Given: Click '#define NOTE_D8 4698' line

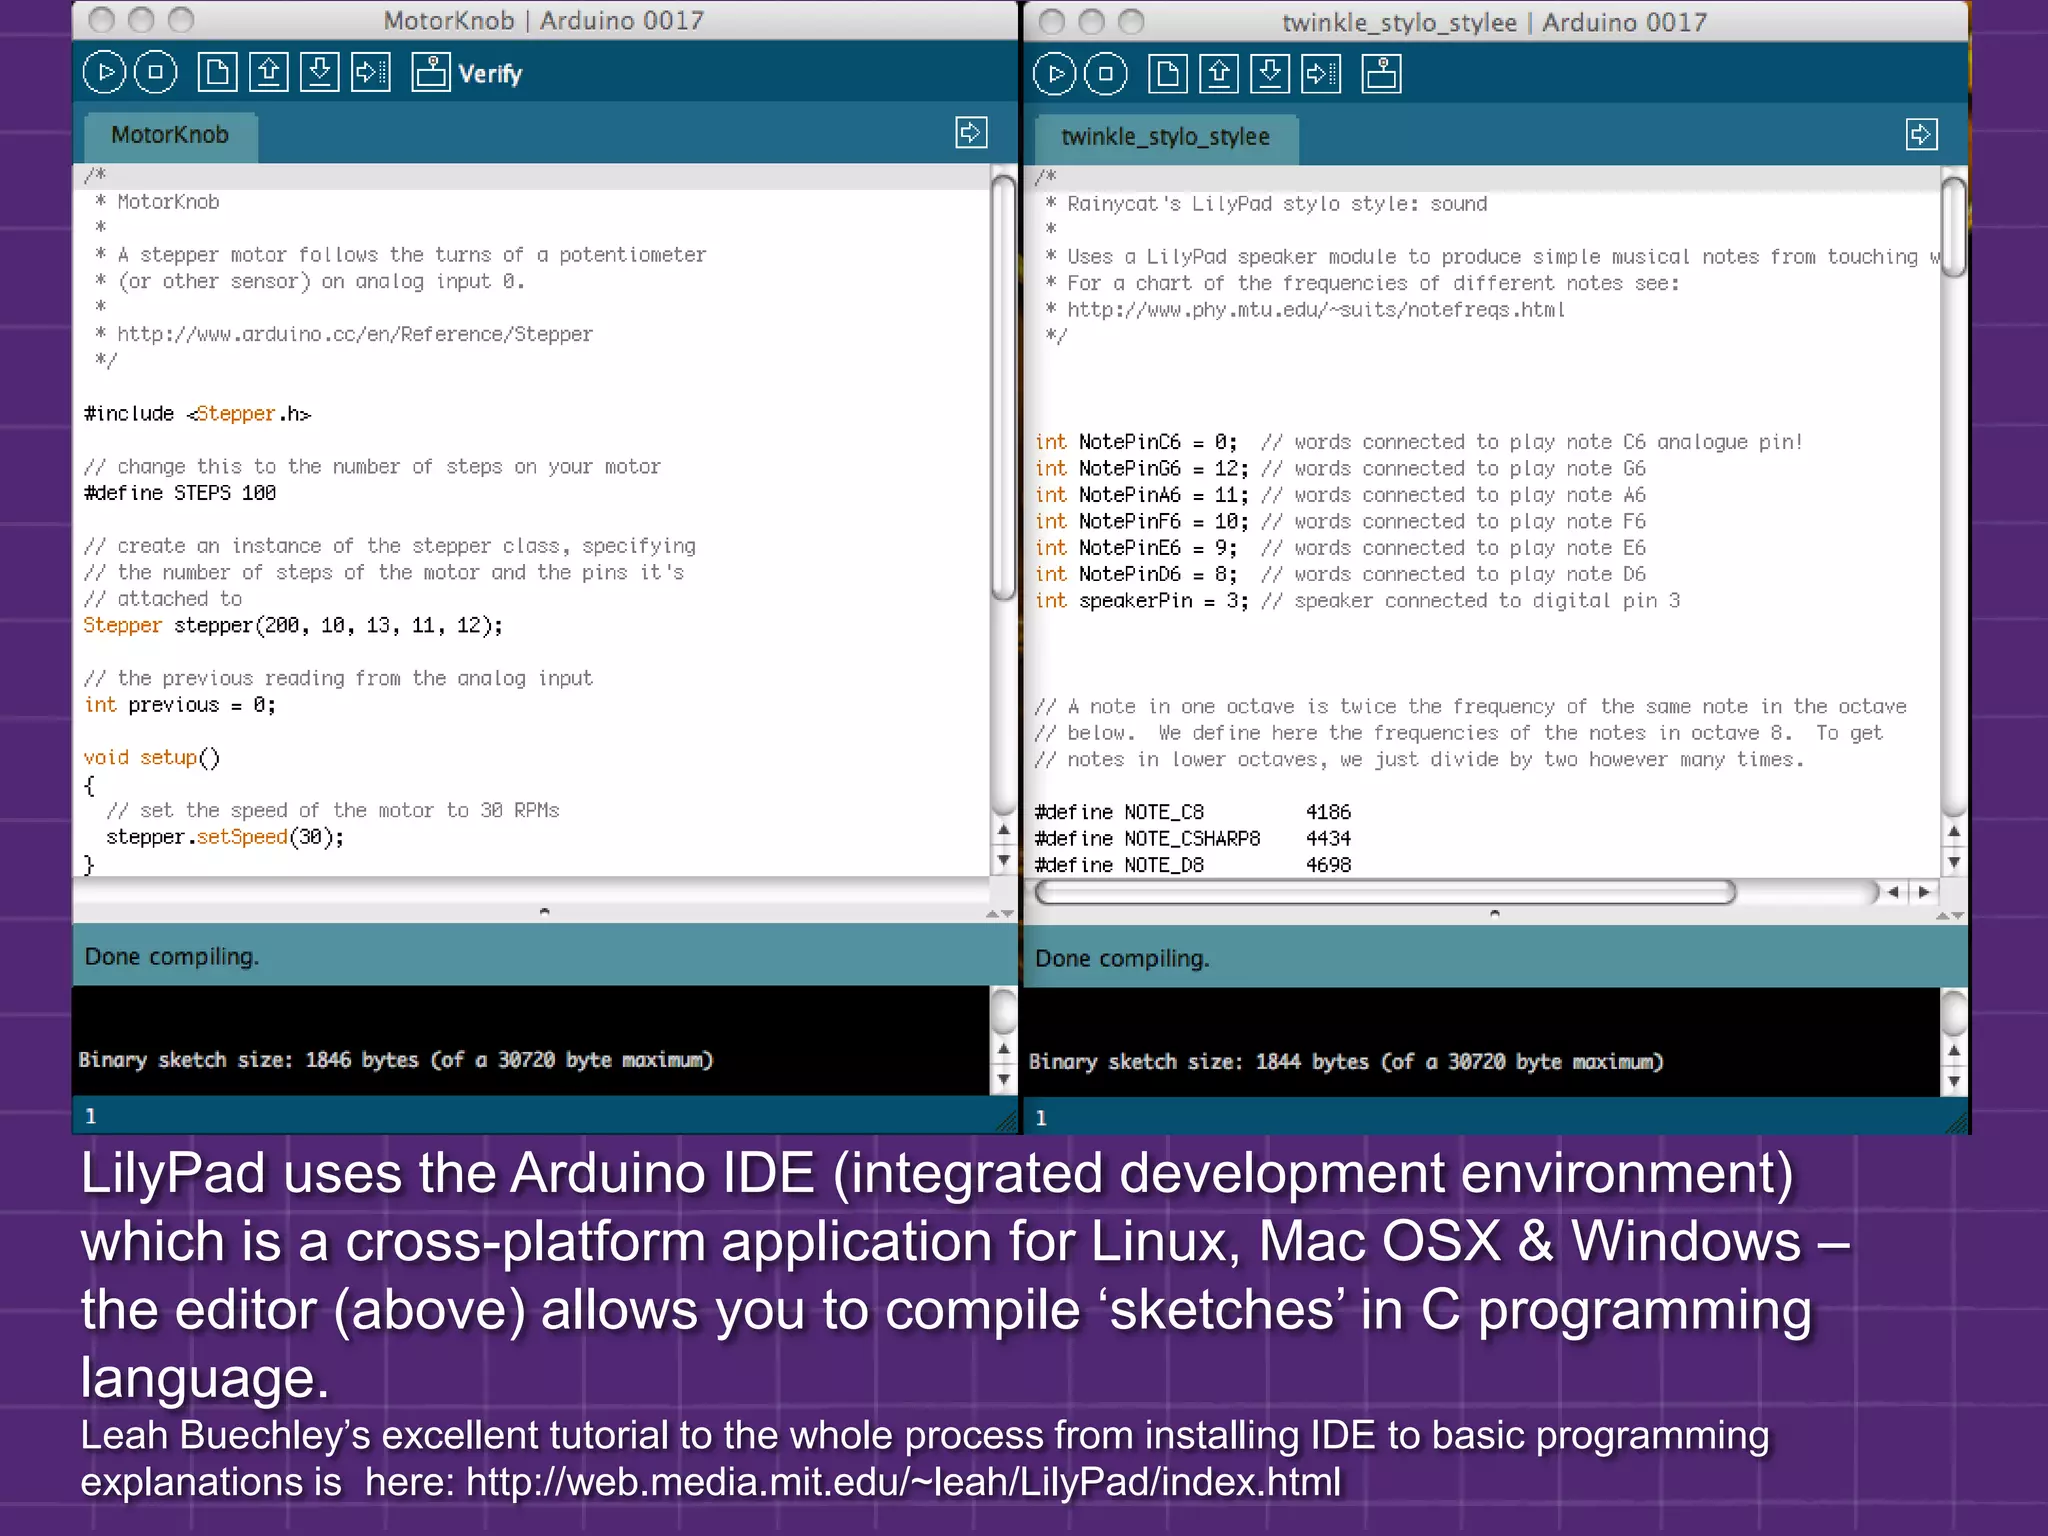Looking at the screenshot, I should click(x=1192, y=865).
